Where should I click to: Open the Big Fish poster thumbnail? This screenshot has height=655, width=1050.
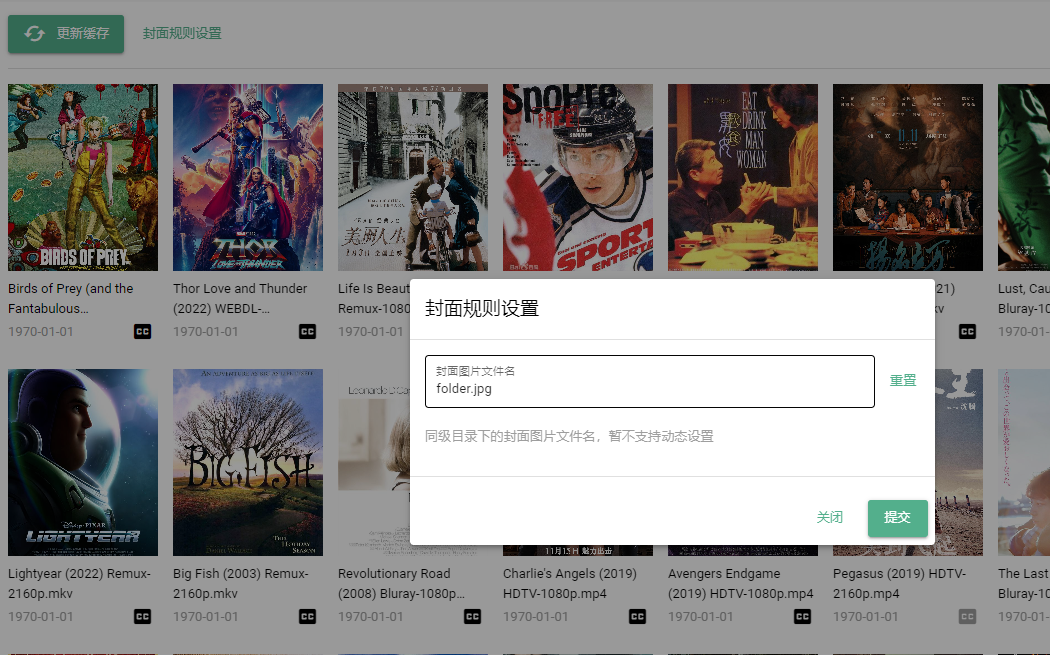click(x=248, y=462)
